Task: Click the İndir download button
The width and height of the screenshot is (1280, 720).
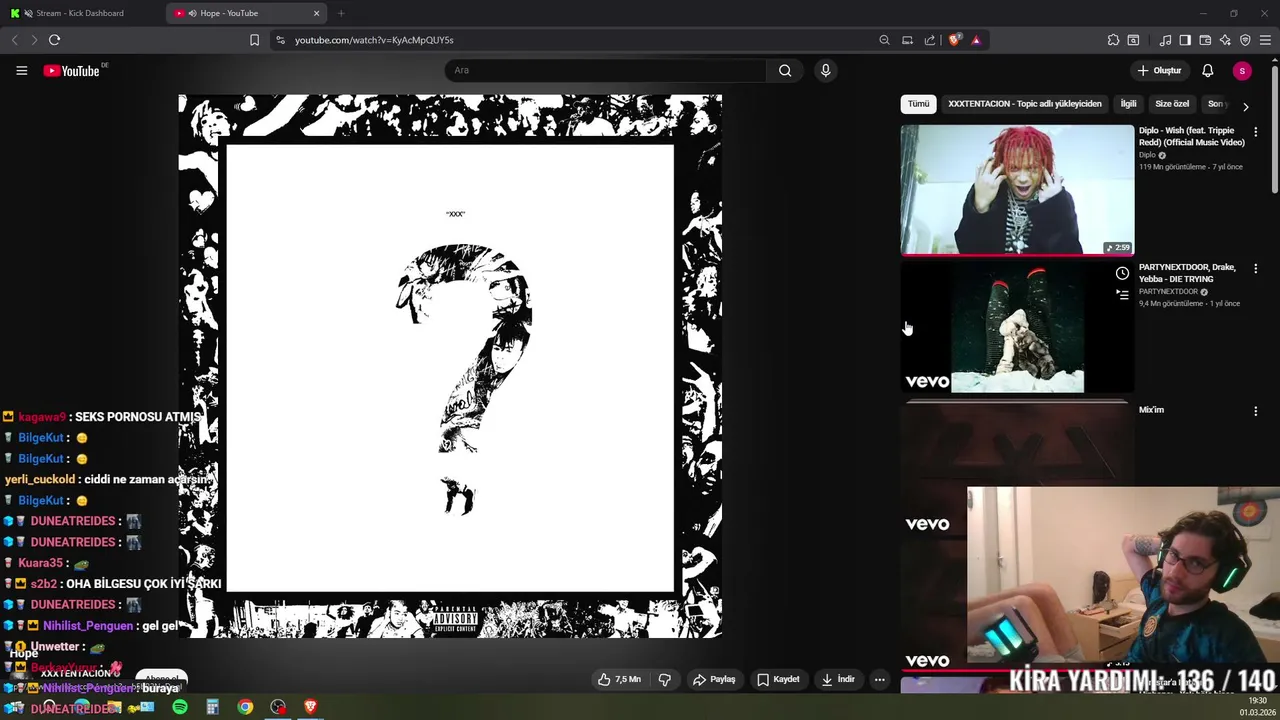Action: click(838, 679)
